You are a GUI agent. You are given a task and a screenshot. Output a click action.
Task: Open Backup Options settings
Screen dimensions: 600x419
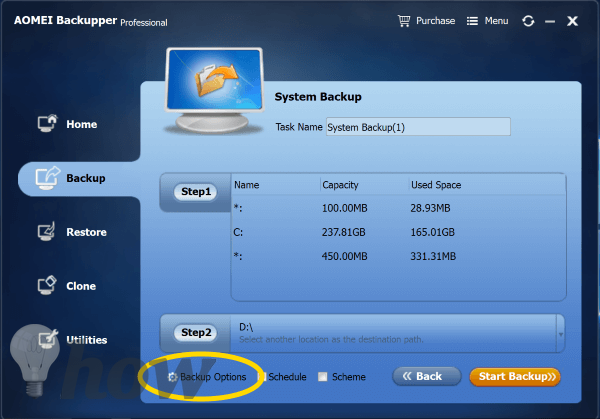tap(213, 377)
